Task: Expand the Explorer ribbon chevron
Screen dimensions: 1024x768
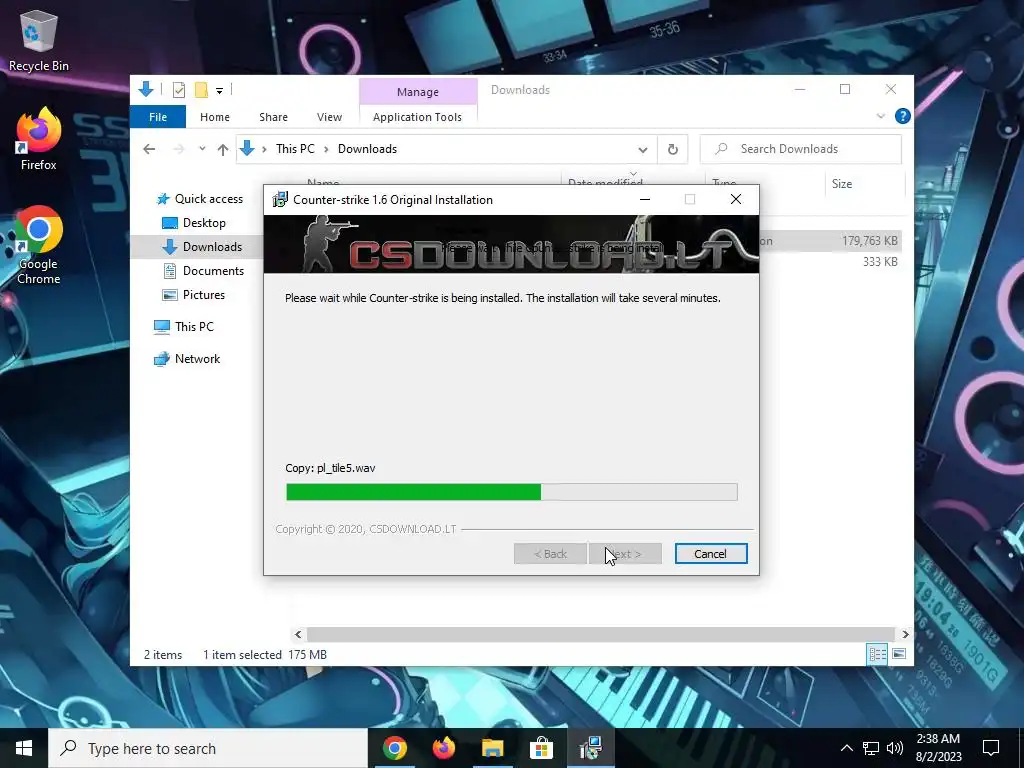Action: pyautogui.click(x=880, y=116)
